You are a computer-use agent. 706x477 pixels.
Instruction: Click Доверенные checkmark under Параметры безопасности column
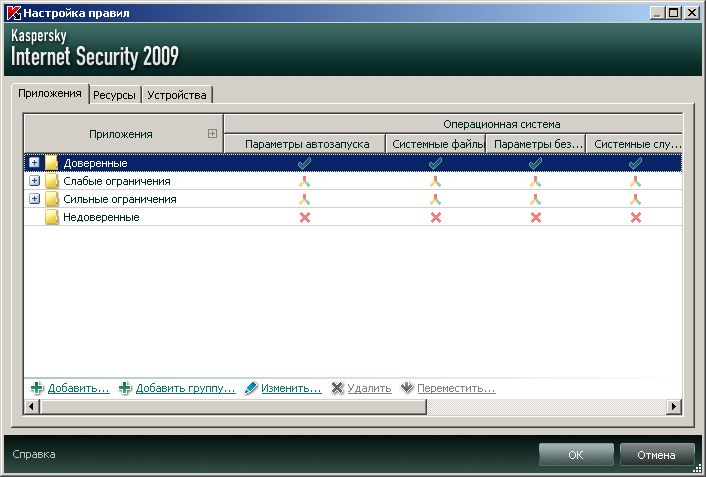[x=535, y=163]
